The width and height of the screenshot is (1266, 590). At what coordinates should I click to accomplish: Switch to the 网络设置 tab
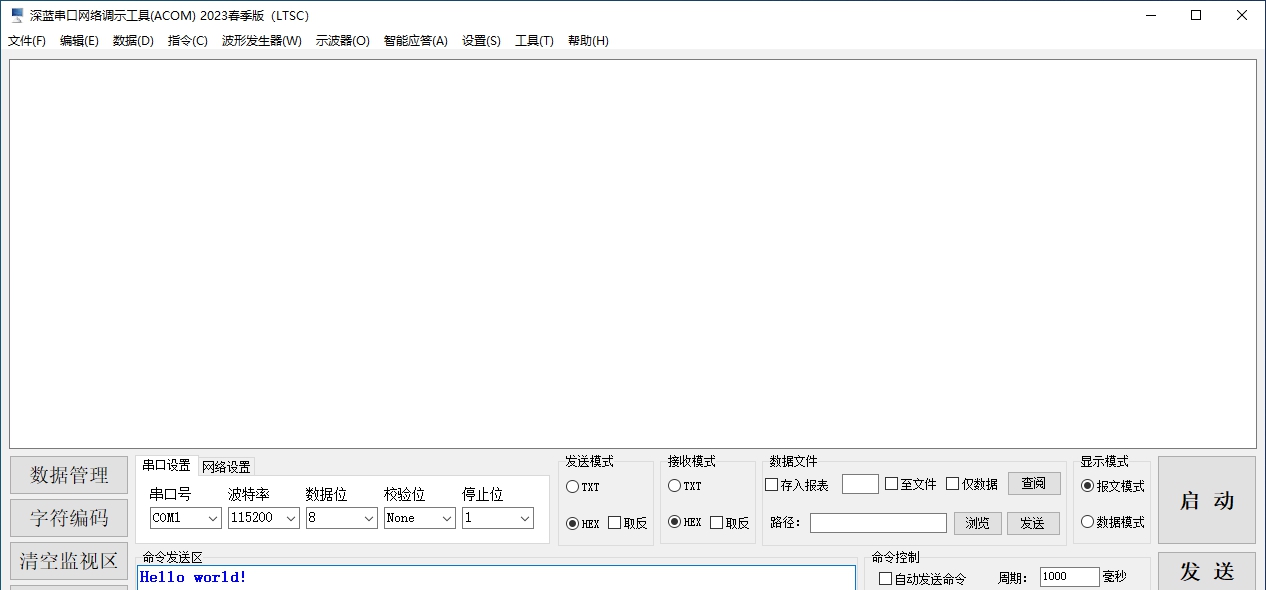pyautogui.click(x=227, y=466)
